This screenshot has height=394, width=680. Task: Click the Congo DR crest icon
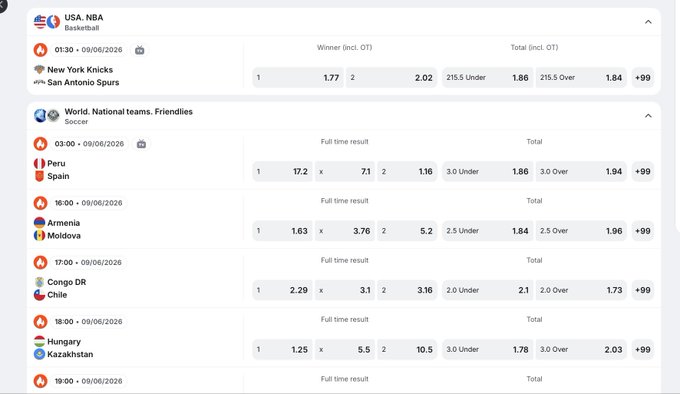point(39,282)
